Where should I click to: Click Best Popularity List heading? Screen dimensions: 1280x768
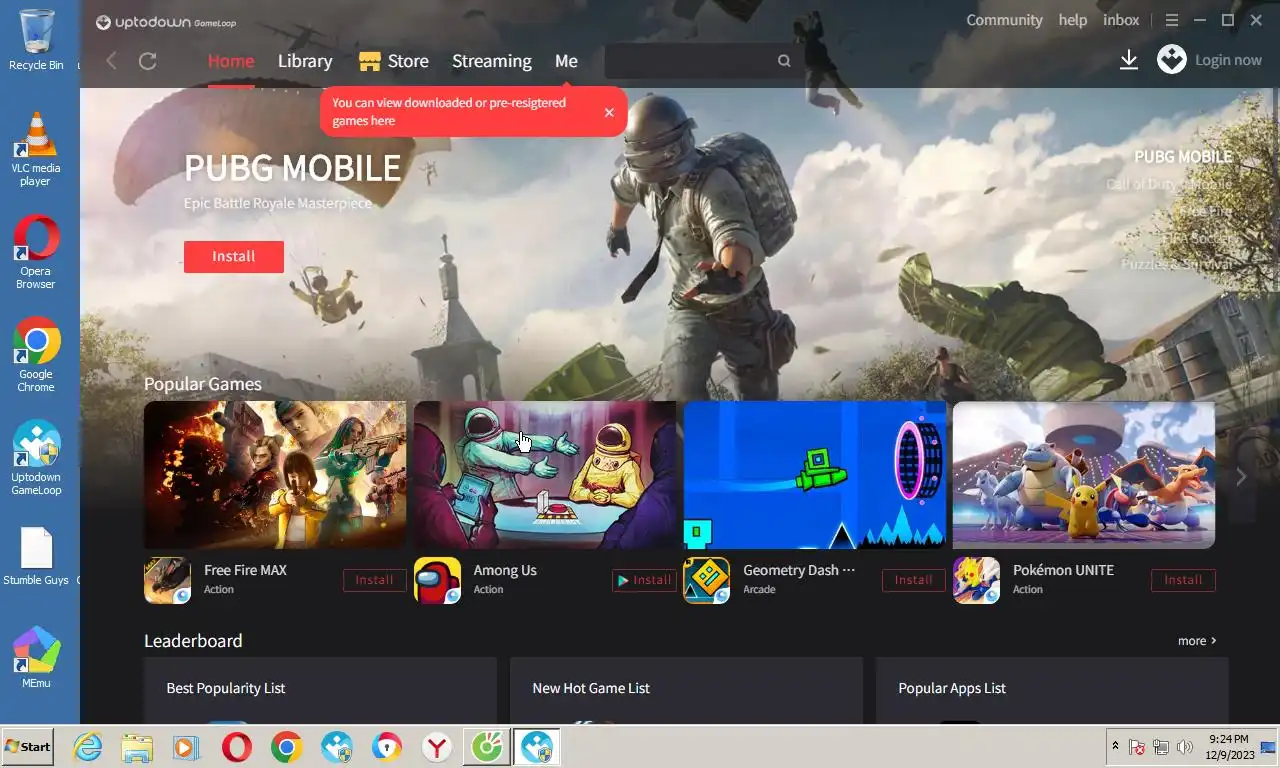[x=226, y=688]
